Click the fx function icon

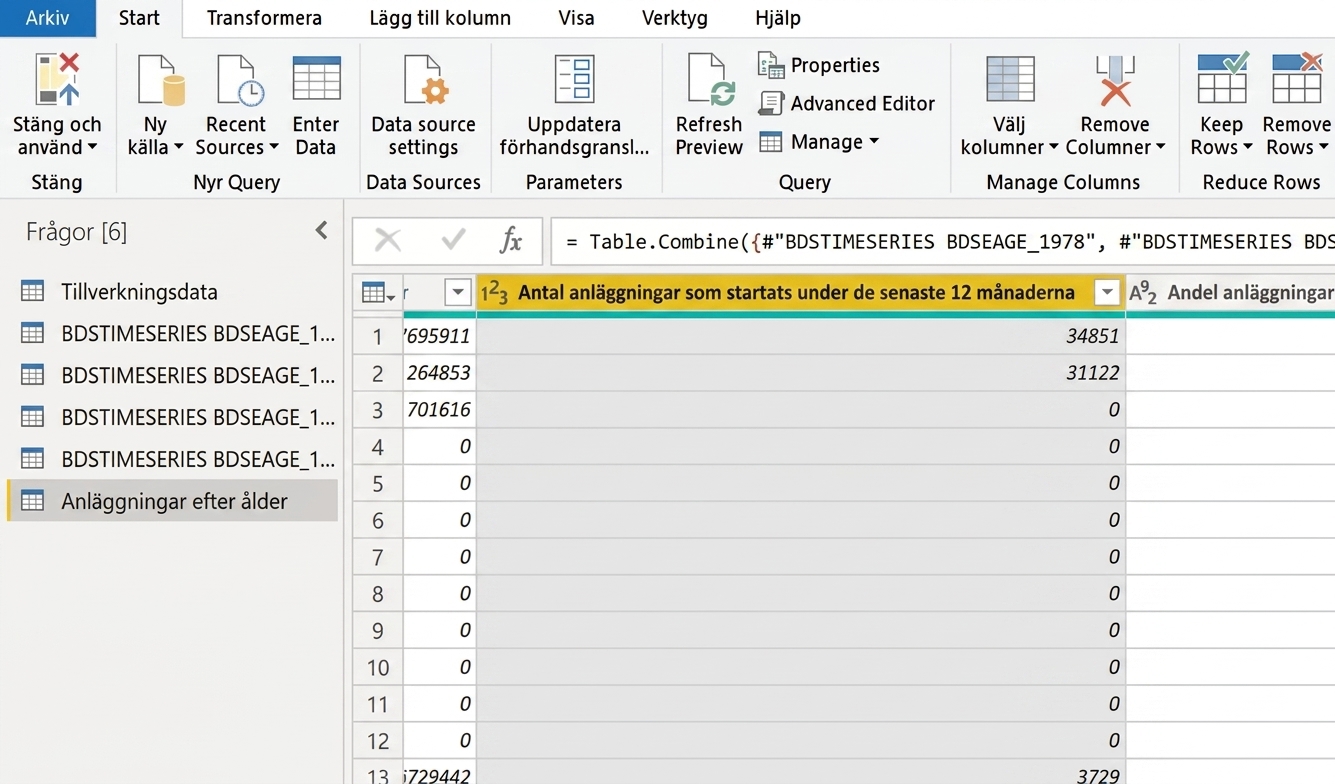coord(510,240)
